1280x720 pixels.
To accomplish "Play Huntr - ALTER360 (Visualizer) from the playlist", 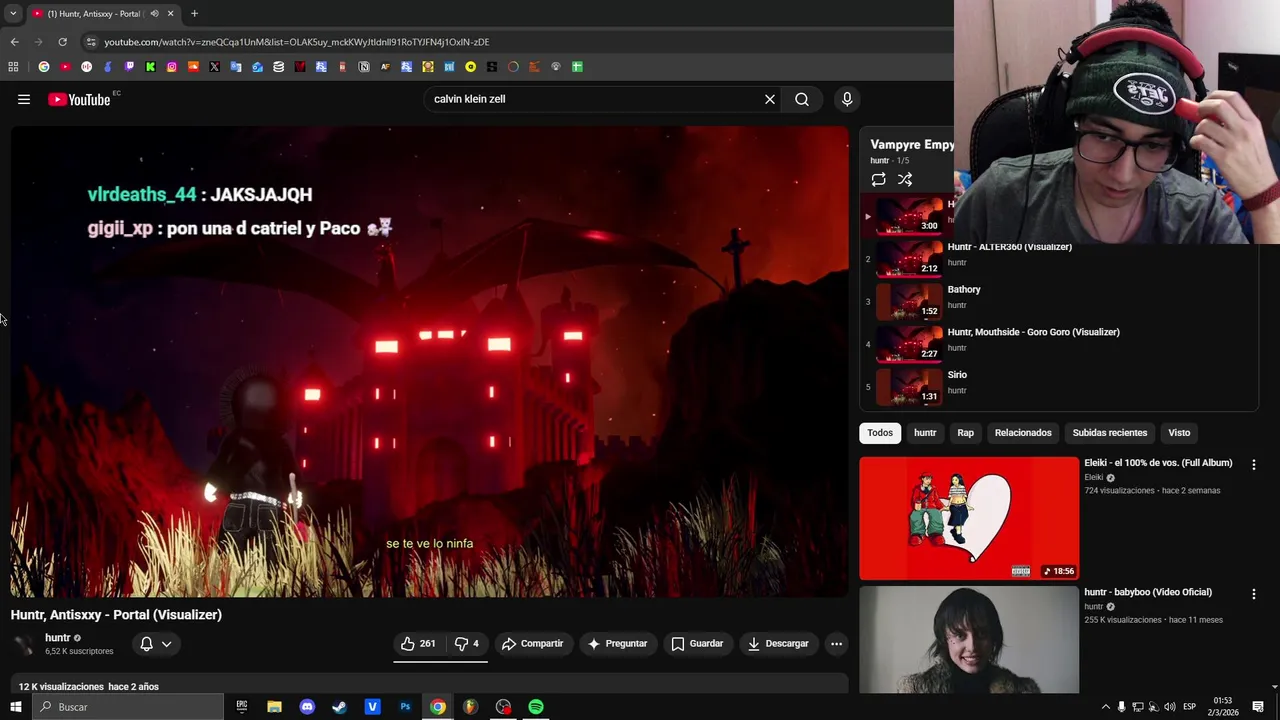I will (x=1060, y=258).
